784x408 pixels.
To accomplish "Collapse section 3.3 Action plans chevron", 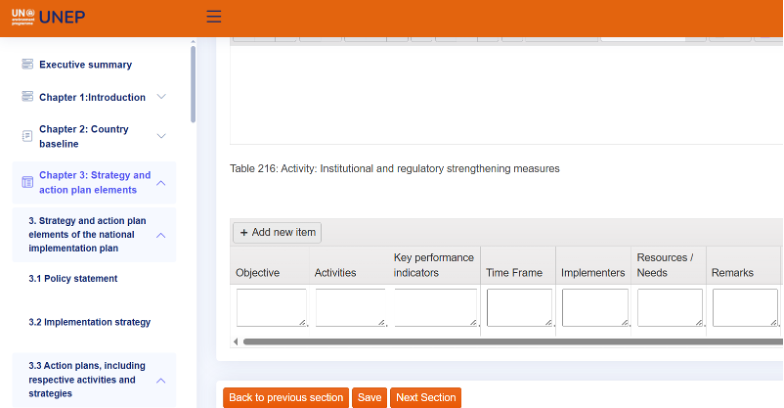I will (161, 380).
